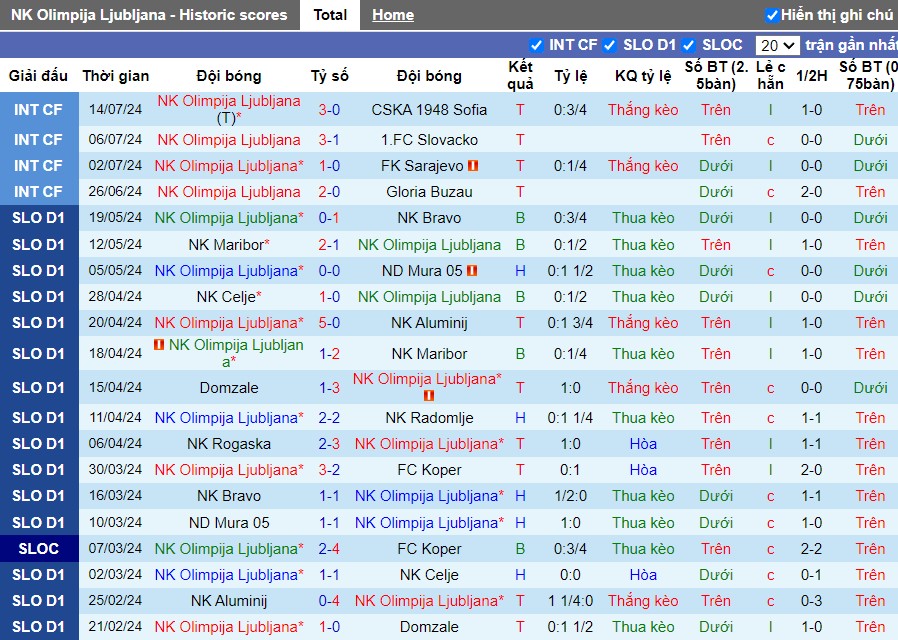Click the 1 1/4:0 odds on 25/02/24
The height and width of the screenshot is (640, 898).
(570, 601)
